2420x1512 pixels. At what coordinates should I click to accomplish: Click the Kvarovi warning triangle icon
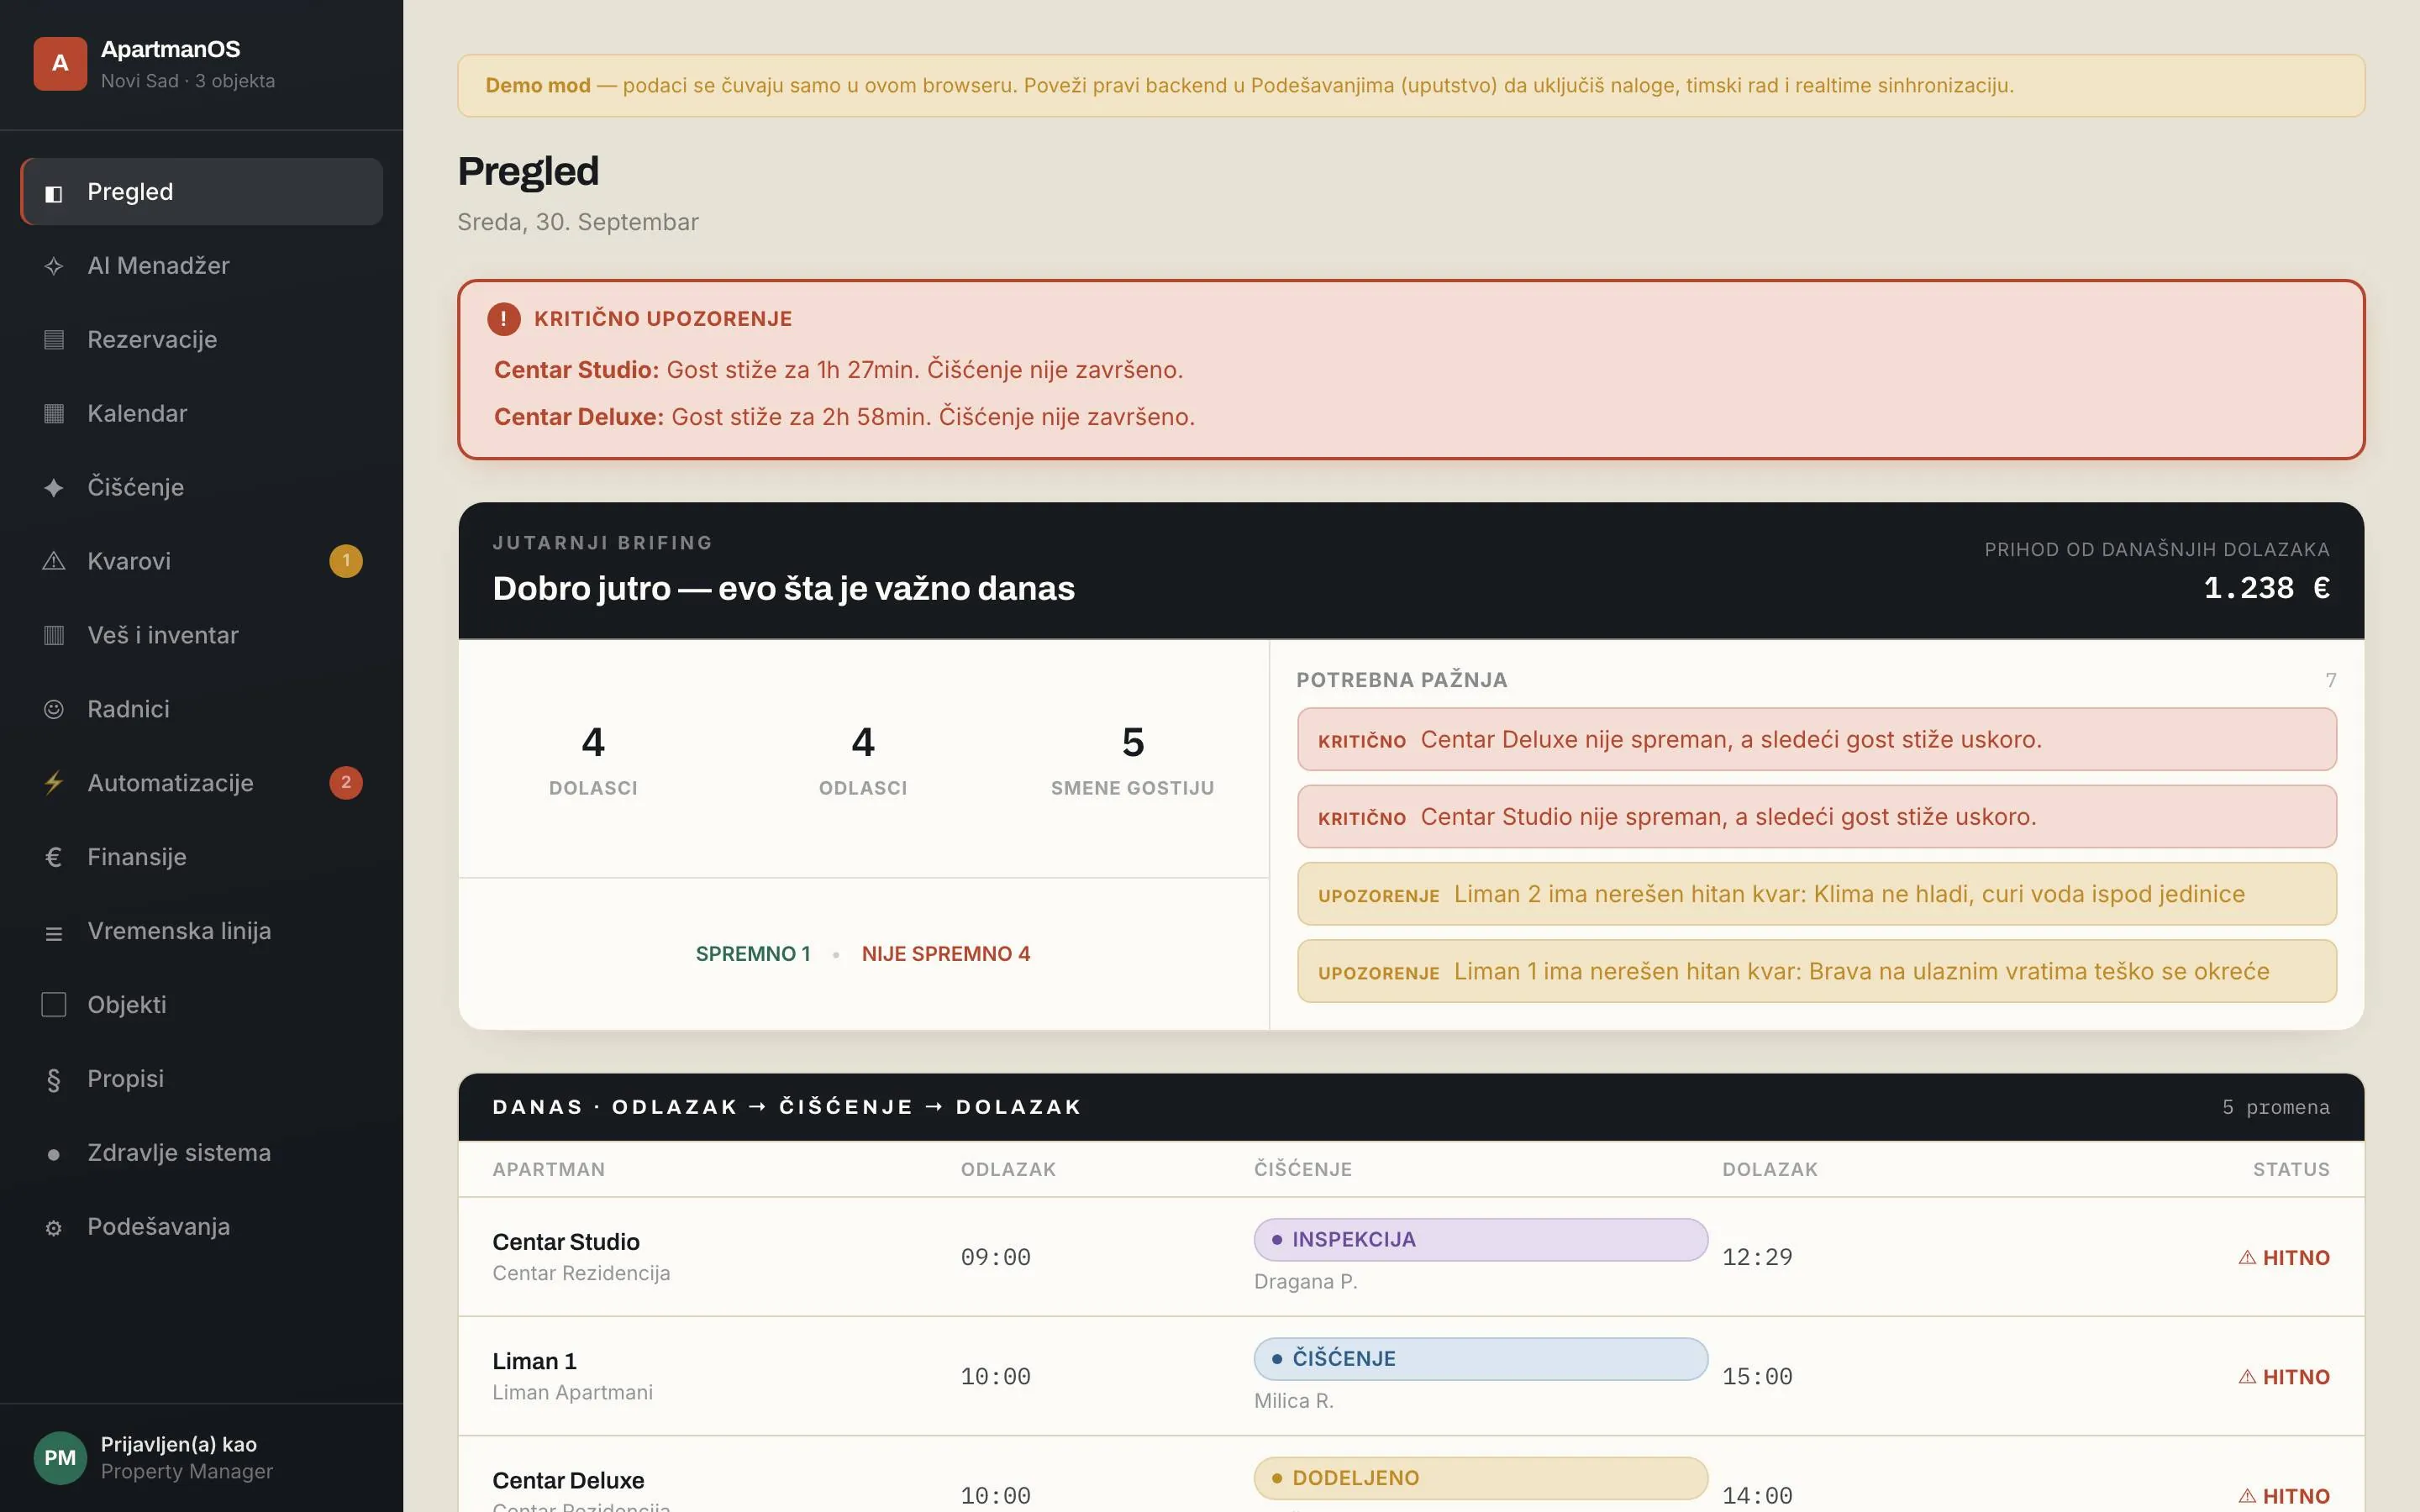tap(54, 561)
